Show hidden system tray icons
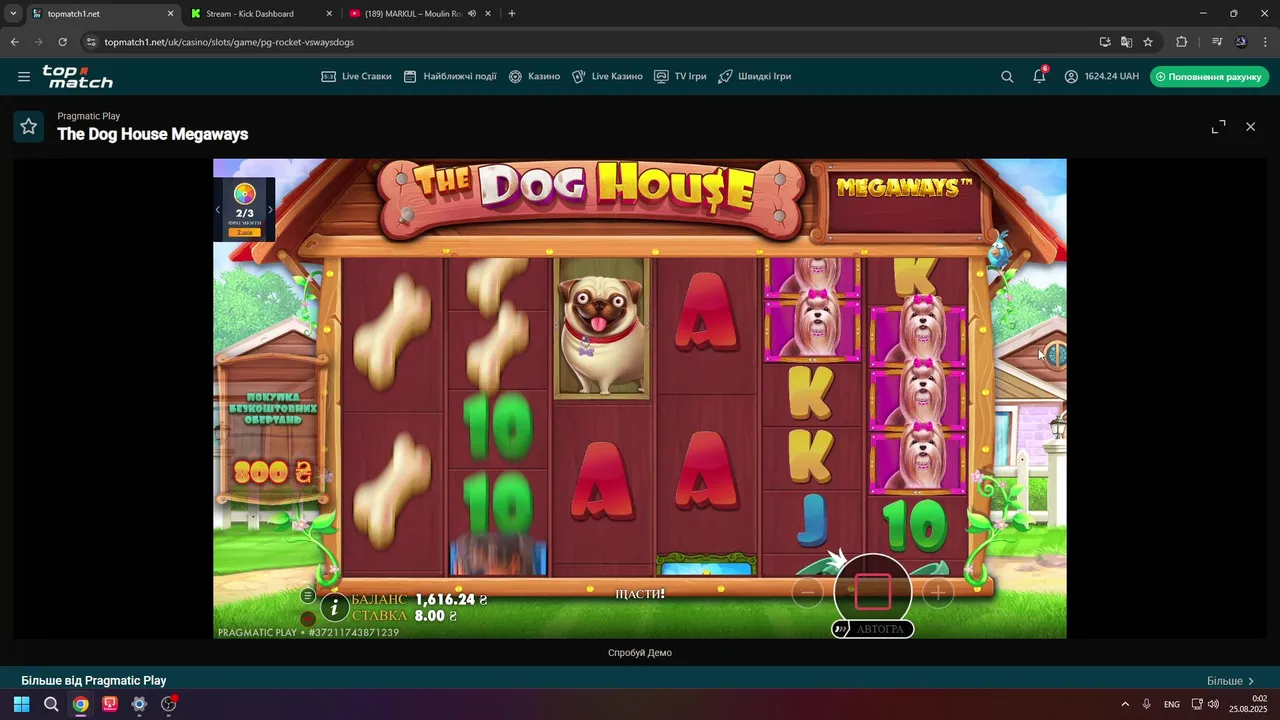 click(x=1125, y=704)
